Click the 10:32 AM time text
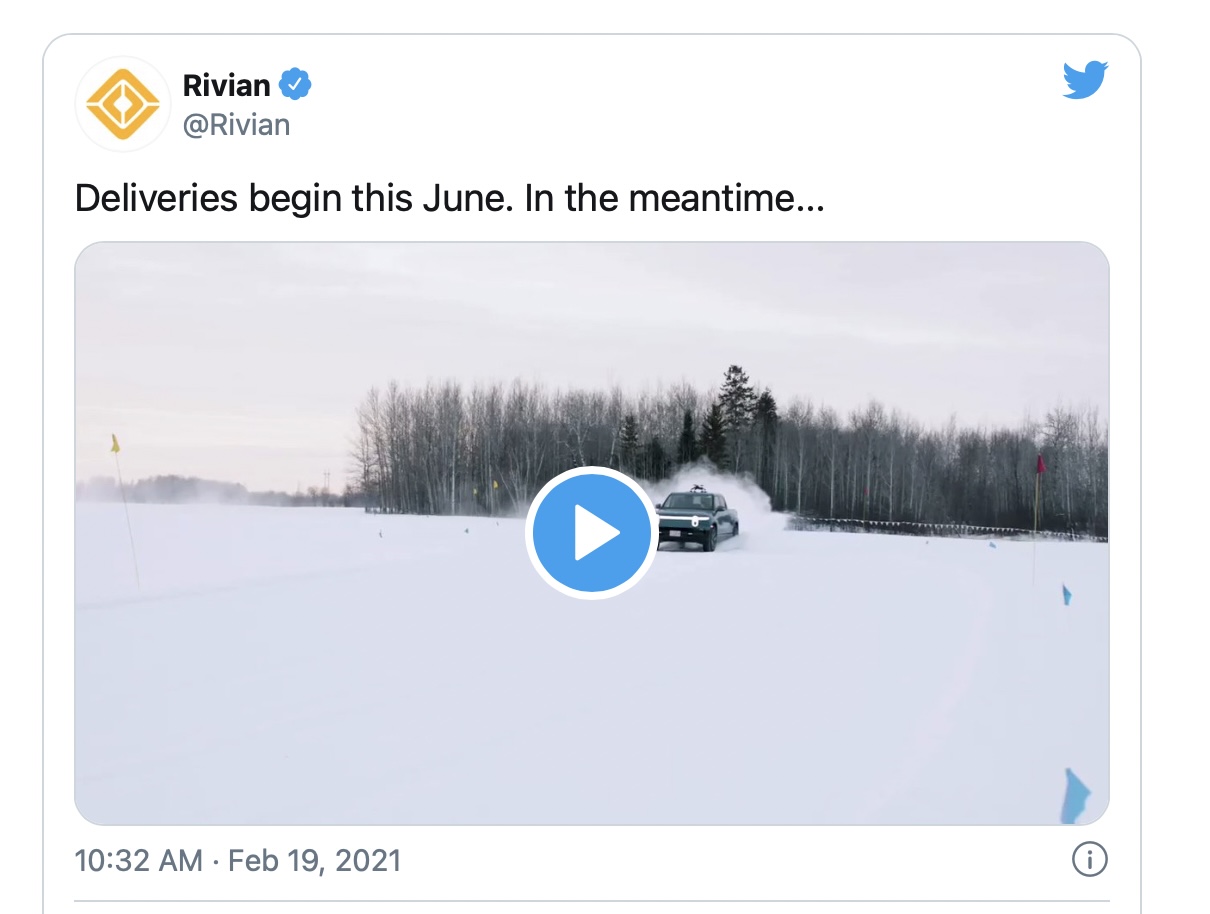 pyautogui.click(x=137, y=858)
